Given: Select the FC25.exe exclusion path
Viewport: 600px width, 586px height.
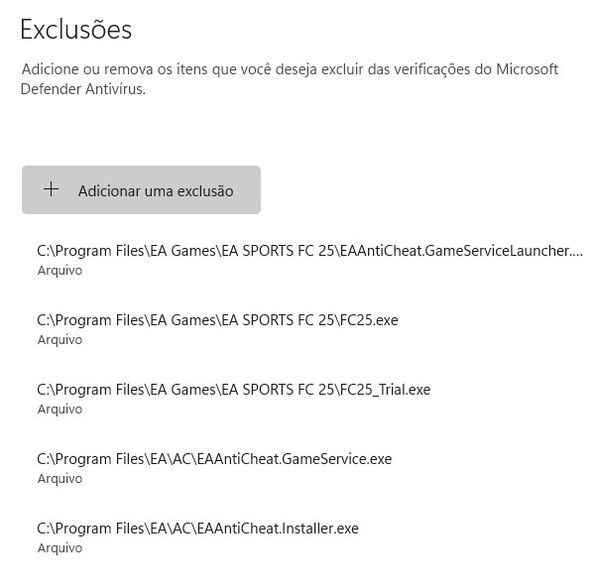Looking at the screenshot, I should tap(217, 320).
